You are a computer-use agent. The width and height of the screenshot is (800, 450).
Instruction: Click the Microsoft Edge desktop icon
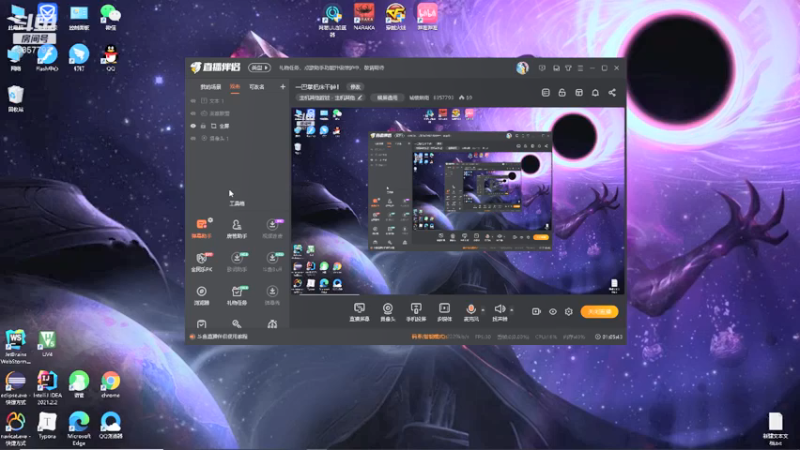(x=79, y=428)
